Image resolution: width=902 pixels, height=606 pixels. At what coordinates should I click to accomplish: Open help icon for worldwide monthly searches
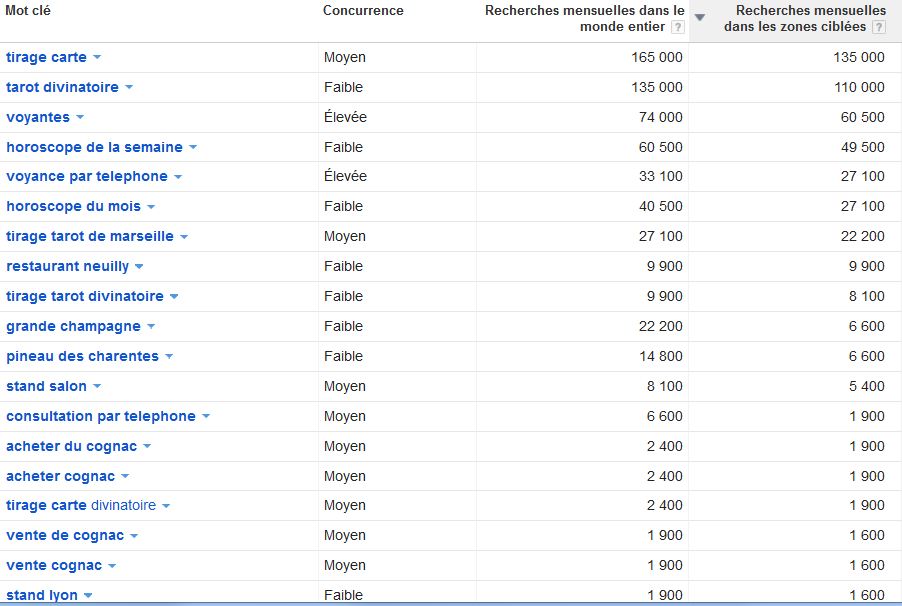pos(678,27)
